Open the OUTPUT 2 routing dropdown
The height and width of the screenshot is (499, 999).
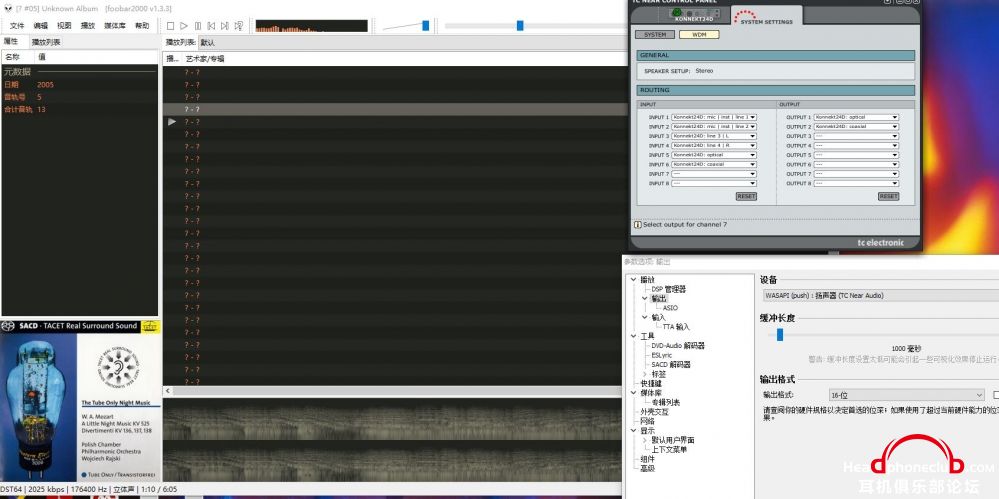(856, 127)
